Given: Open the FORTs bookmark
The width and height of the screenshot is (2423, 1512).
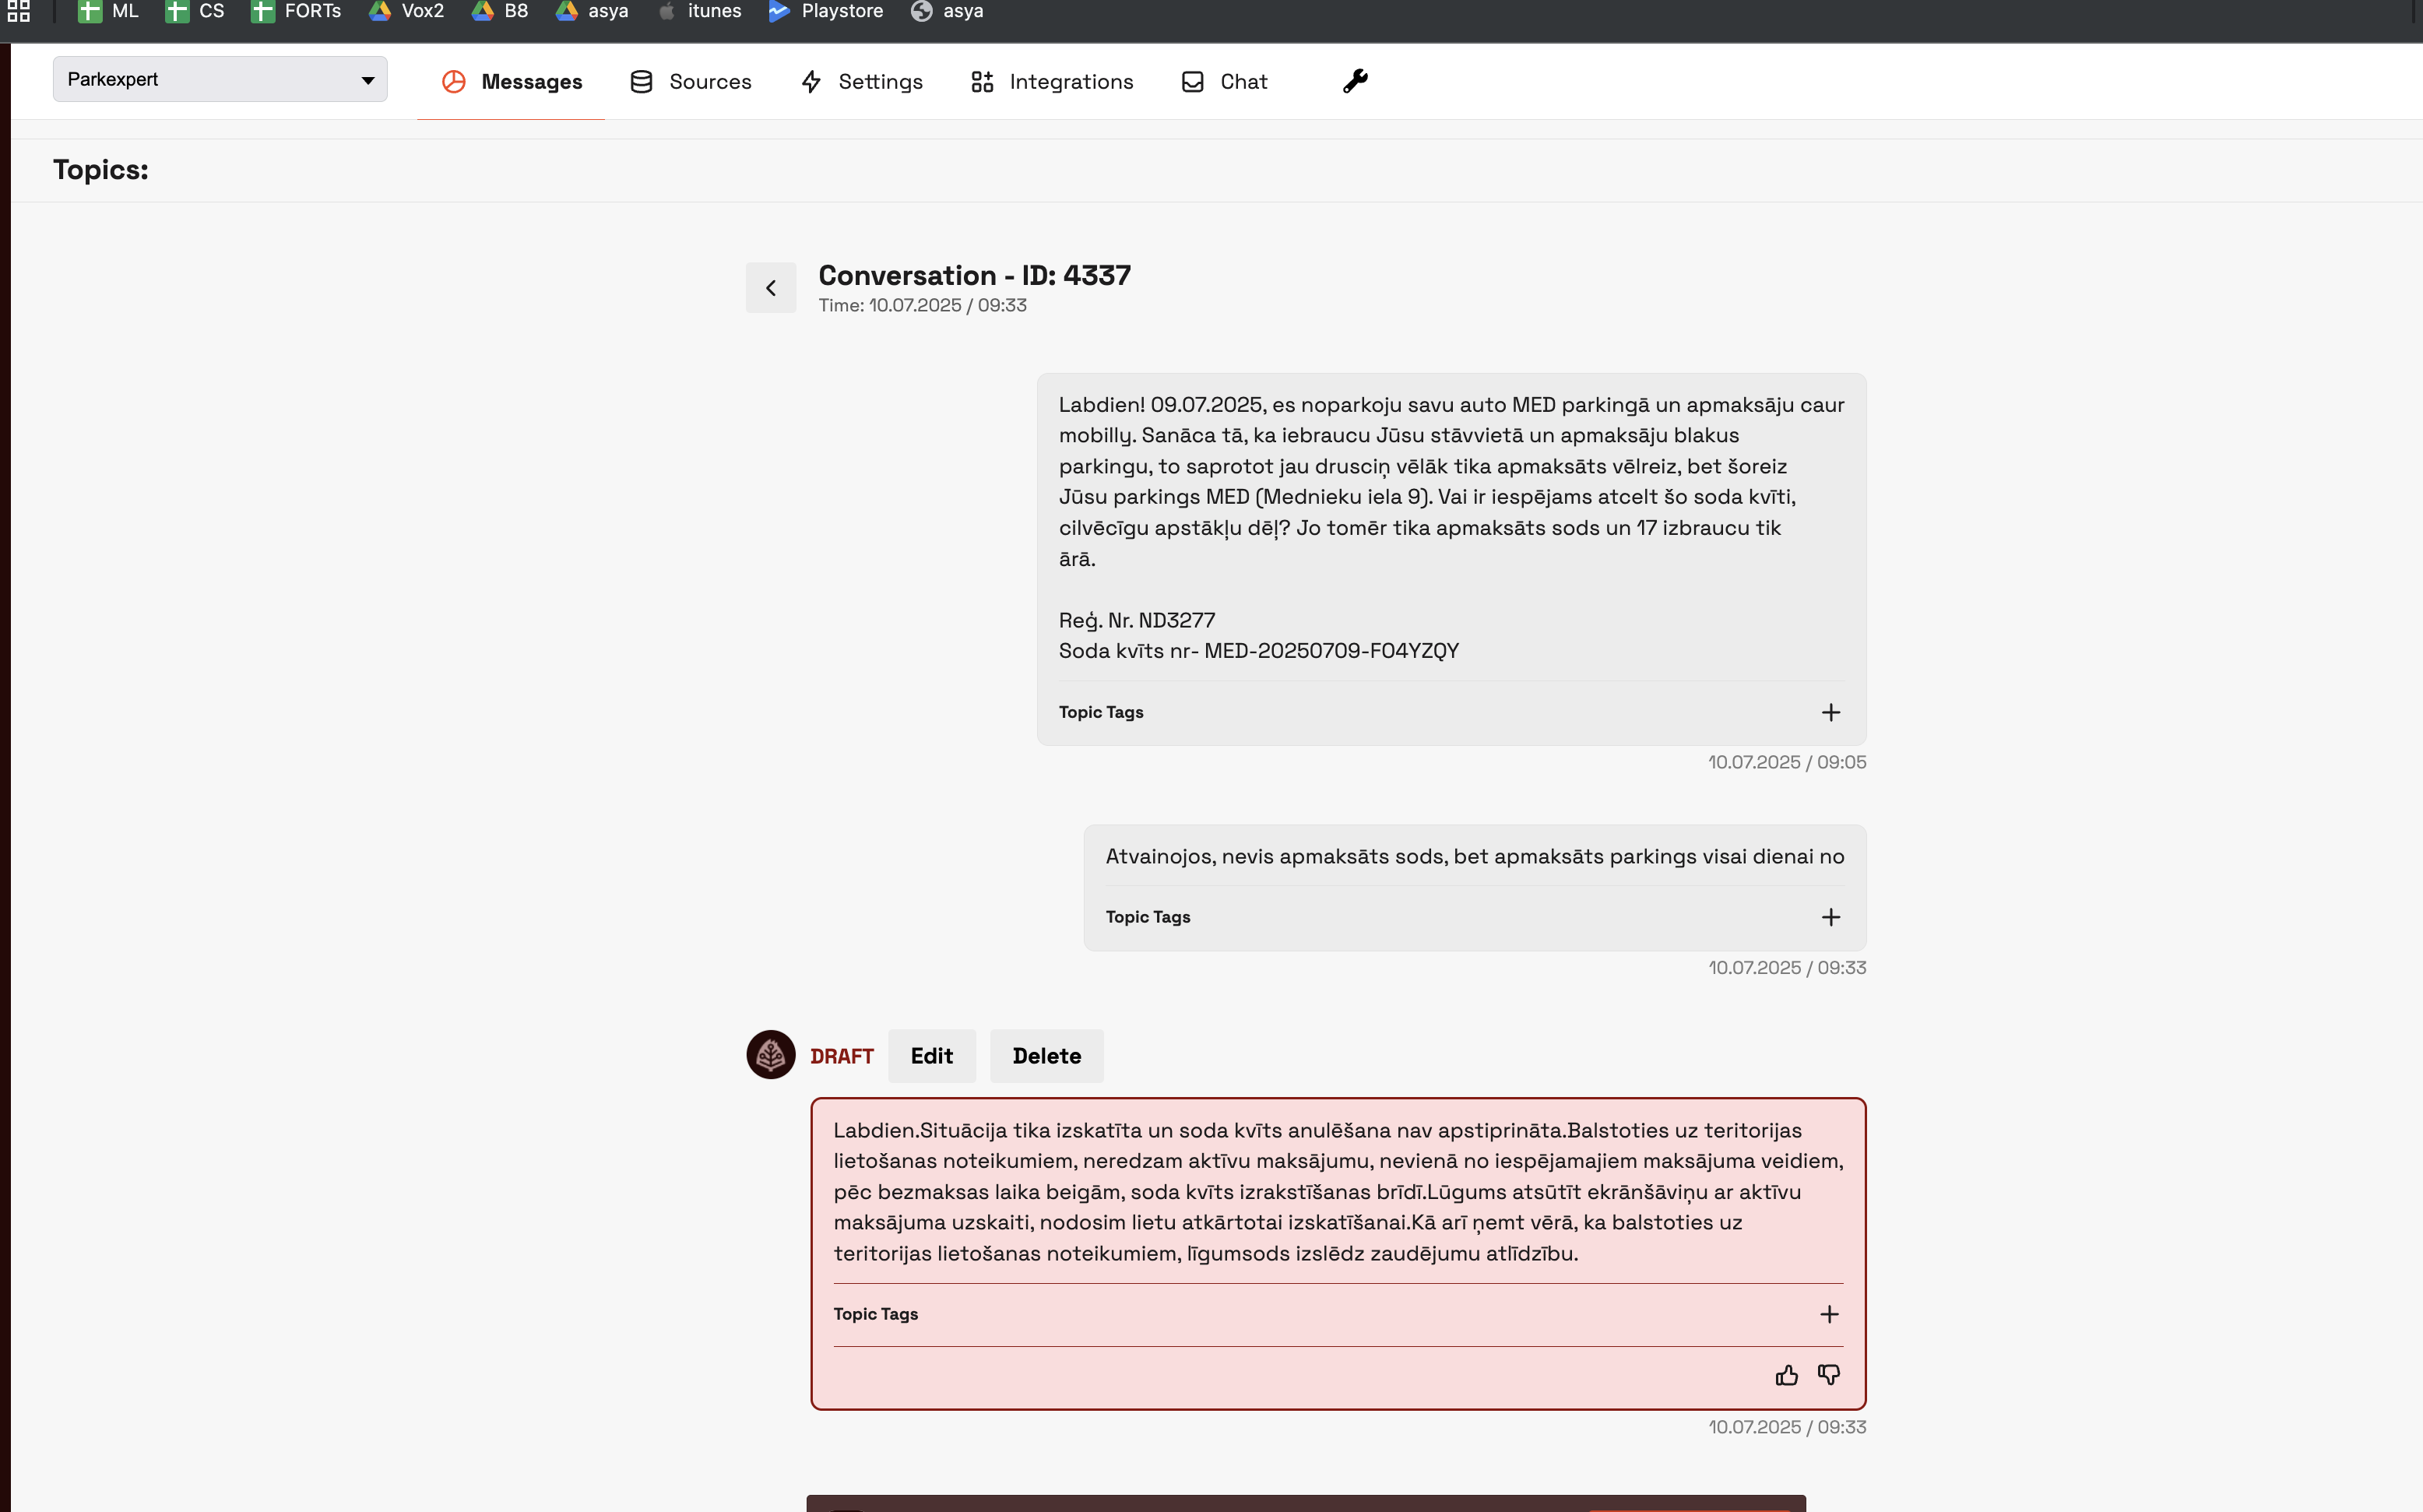Looking at the screenshot, I should pyautogui.click(x=296, y=11).
